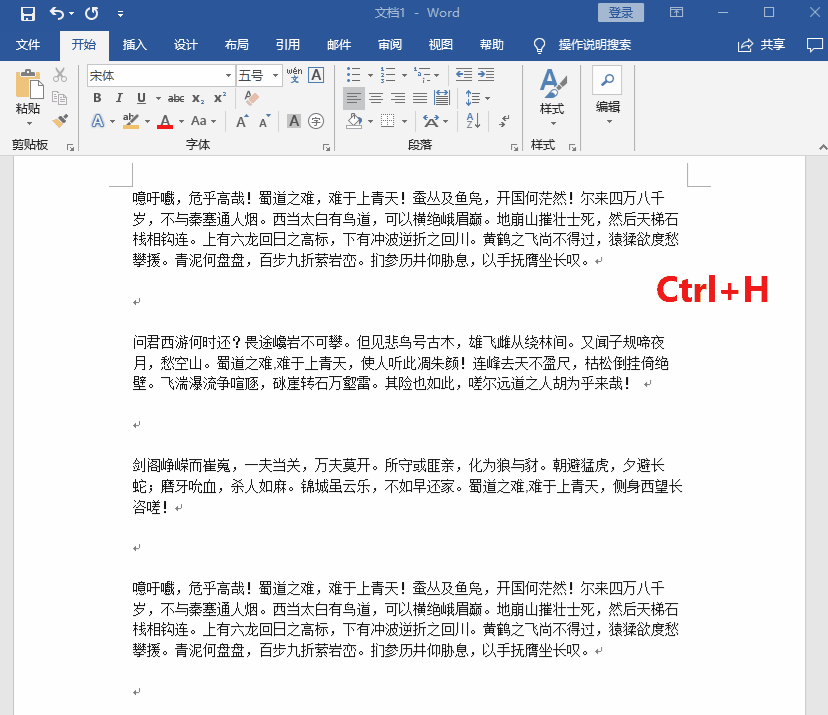Open the font name dropdown

click(230, 74)
